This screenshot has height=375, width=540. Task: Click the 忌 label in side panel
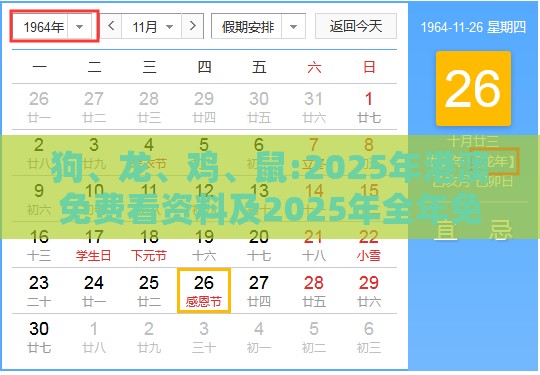coord(501,230)
